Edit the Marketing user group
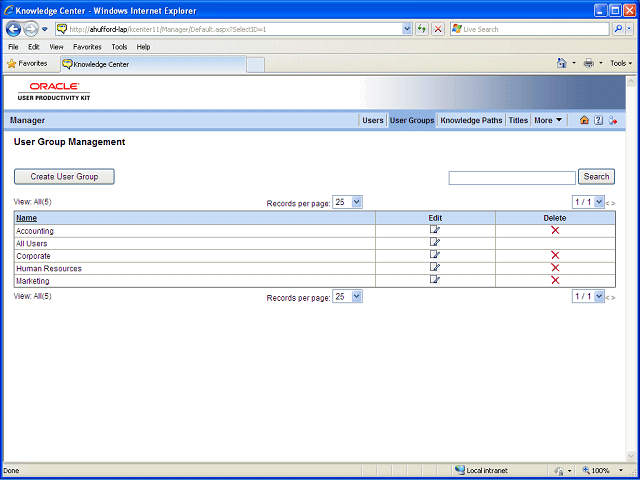 click(435, 280)
